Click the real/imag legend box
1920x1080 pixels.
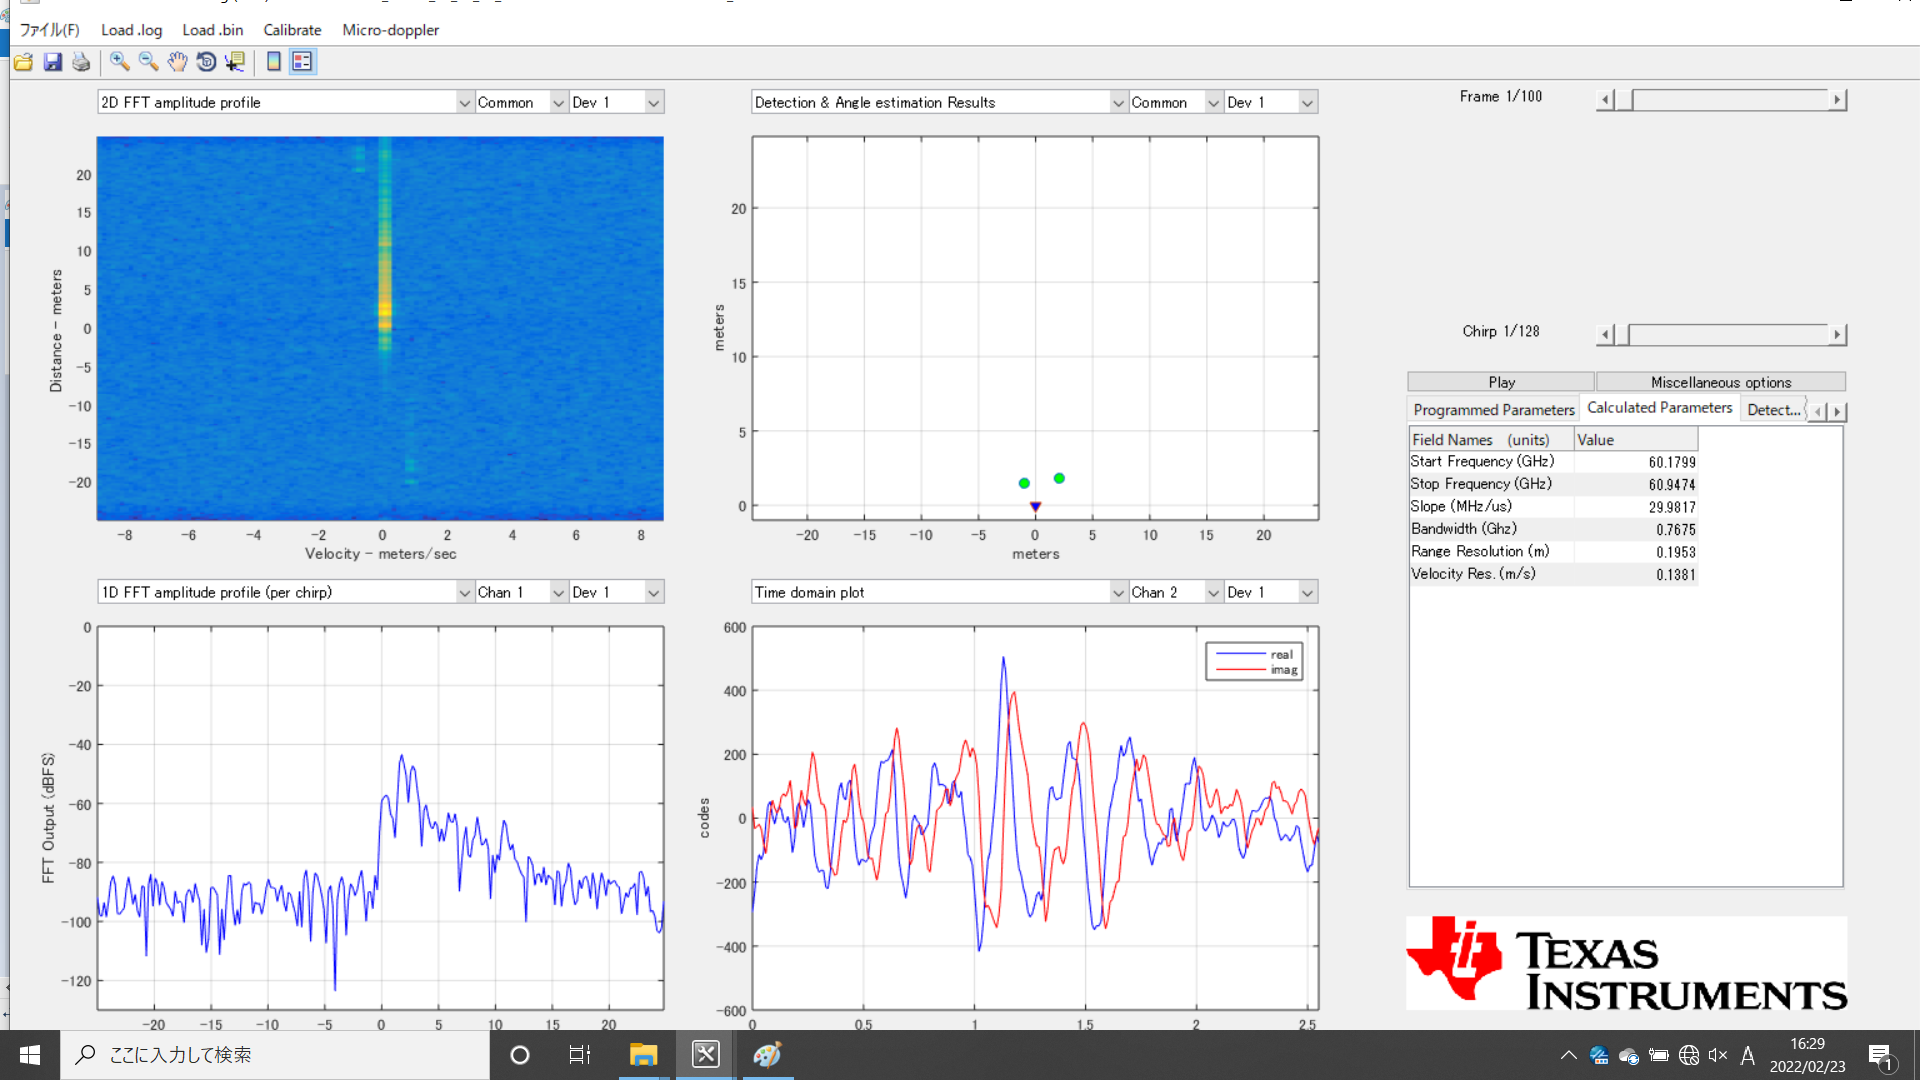pos(1254,661)
